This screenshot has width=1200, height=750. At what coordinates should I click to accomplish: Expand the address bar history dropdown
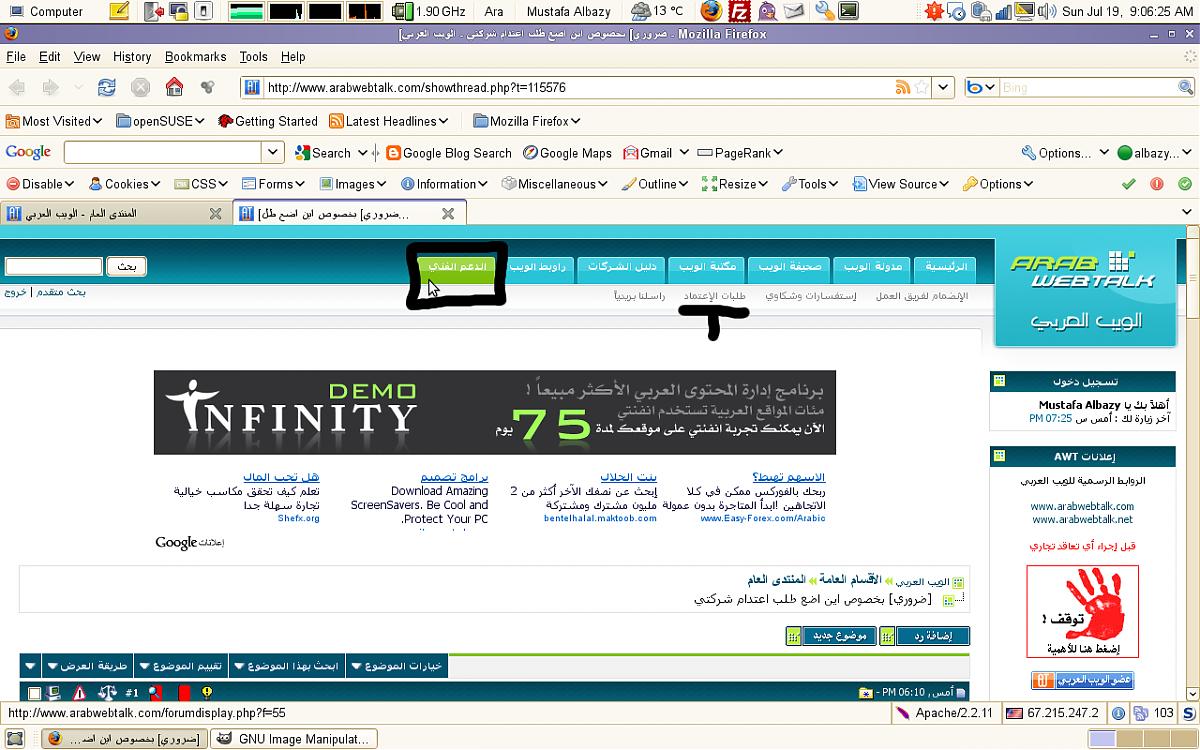(944, 87)
